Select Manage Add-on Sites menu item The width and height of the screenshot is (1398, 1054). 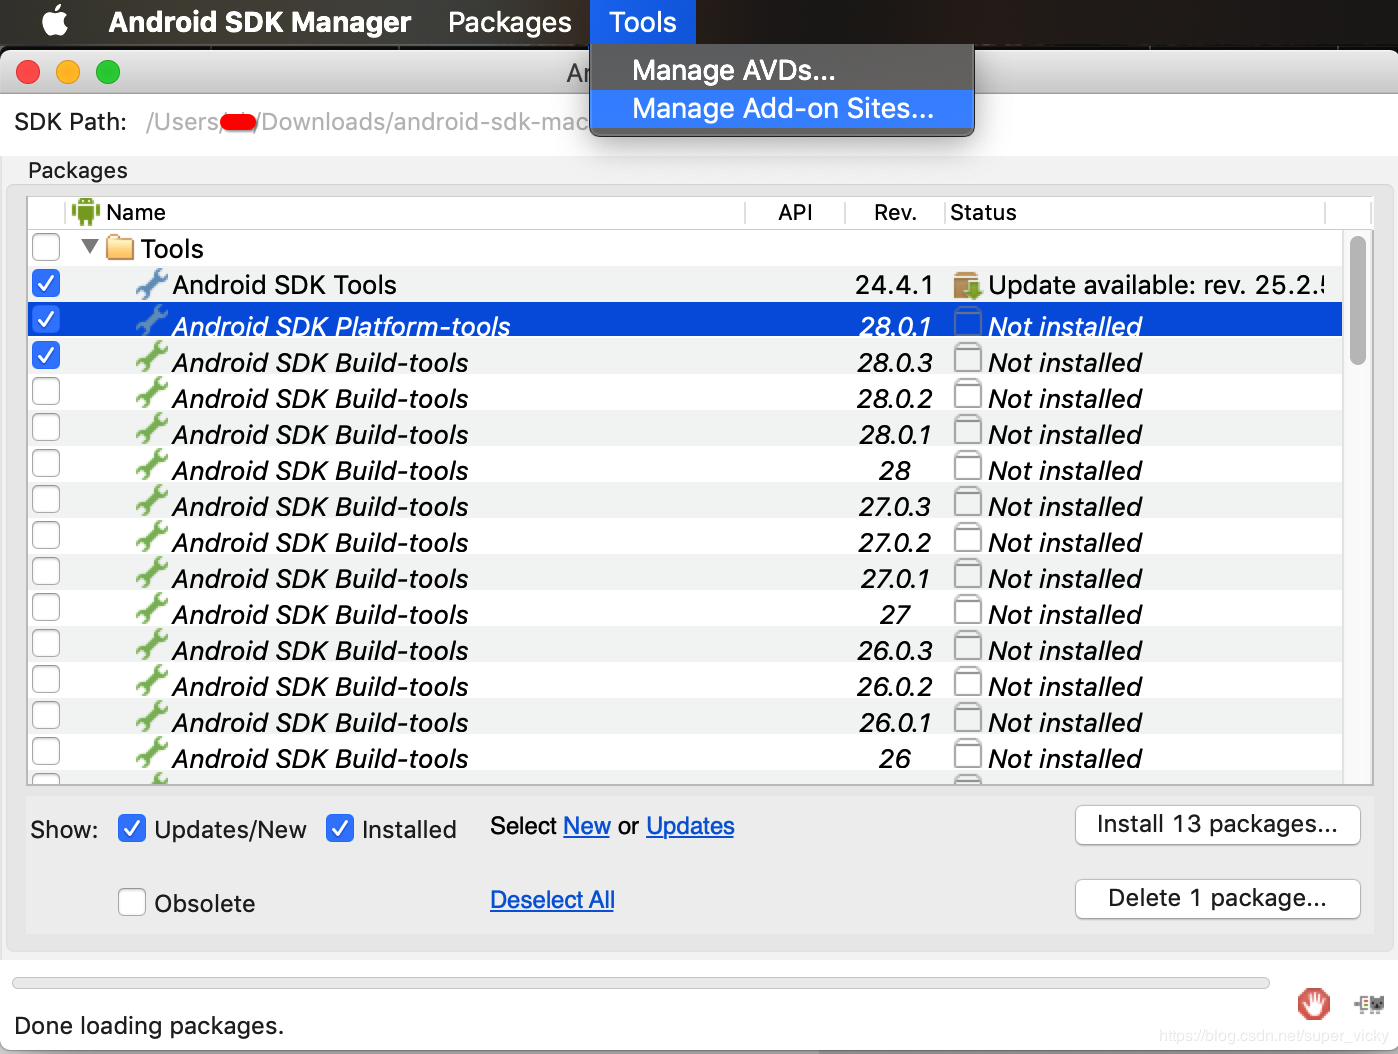[782, 108]
